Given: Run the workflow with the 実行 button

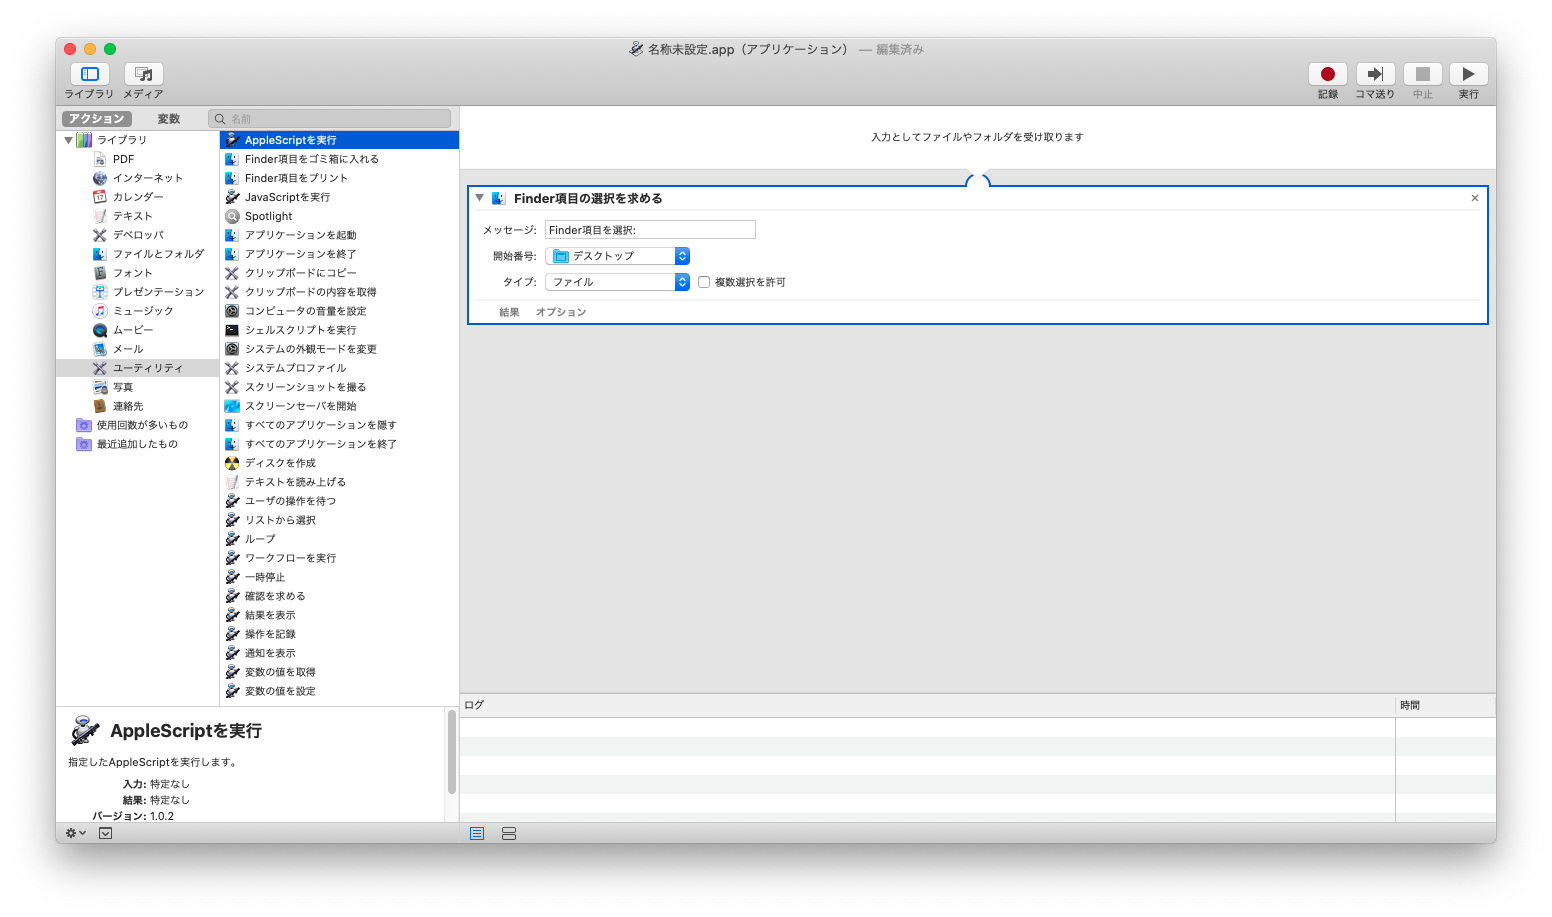Looking at the screenshot, I should [1468, 75].
